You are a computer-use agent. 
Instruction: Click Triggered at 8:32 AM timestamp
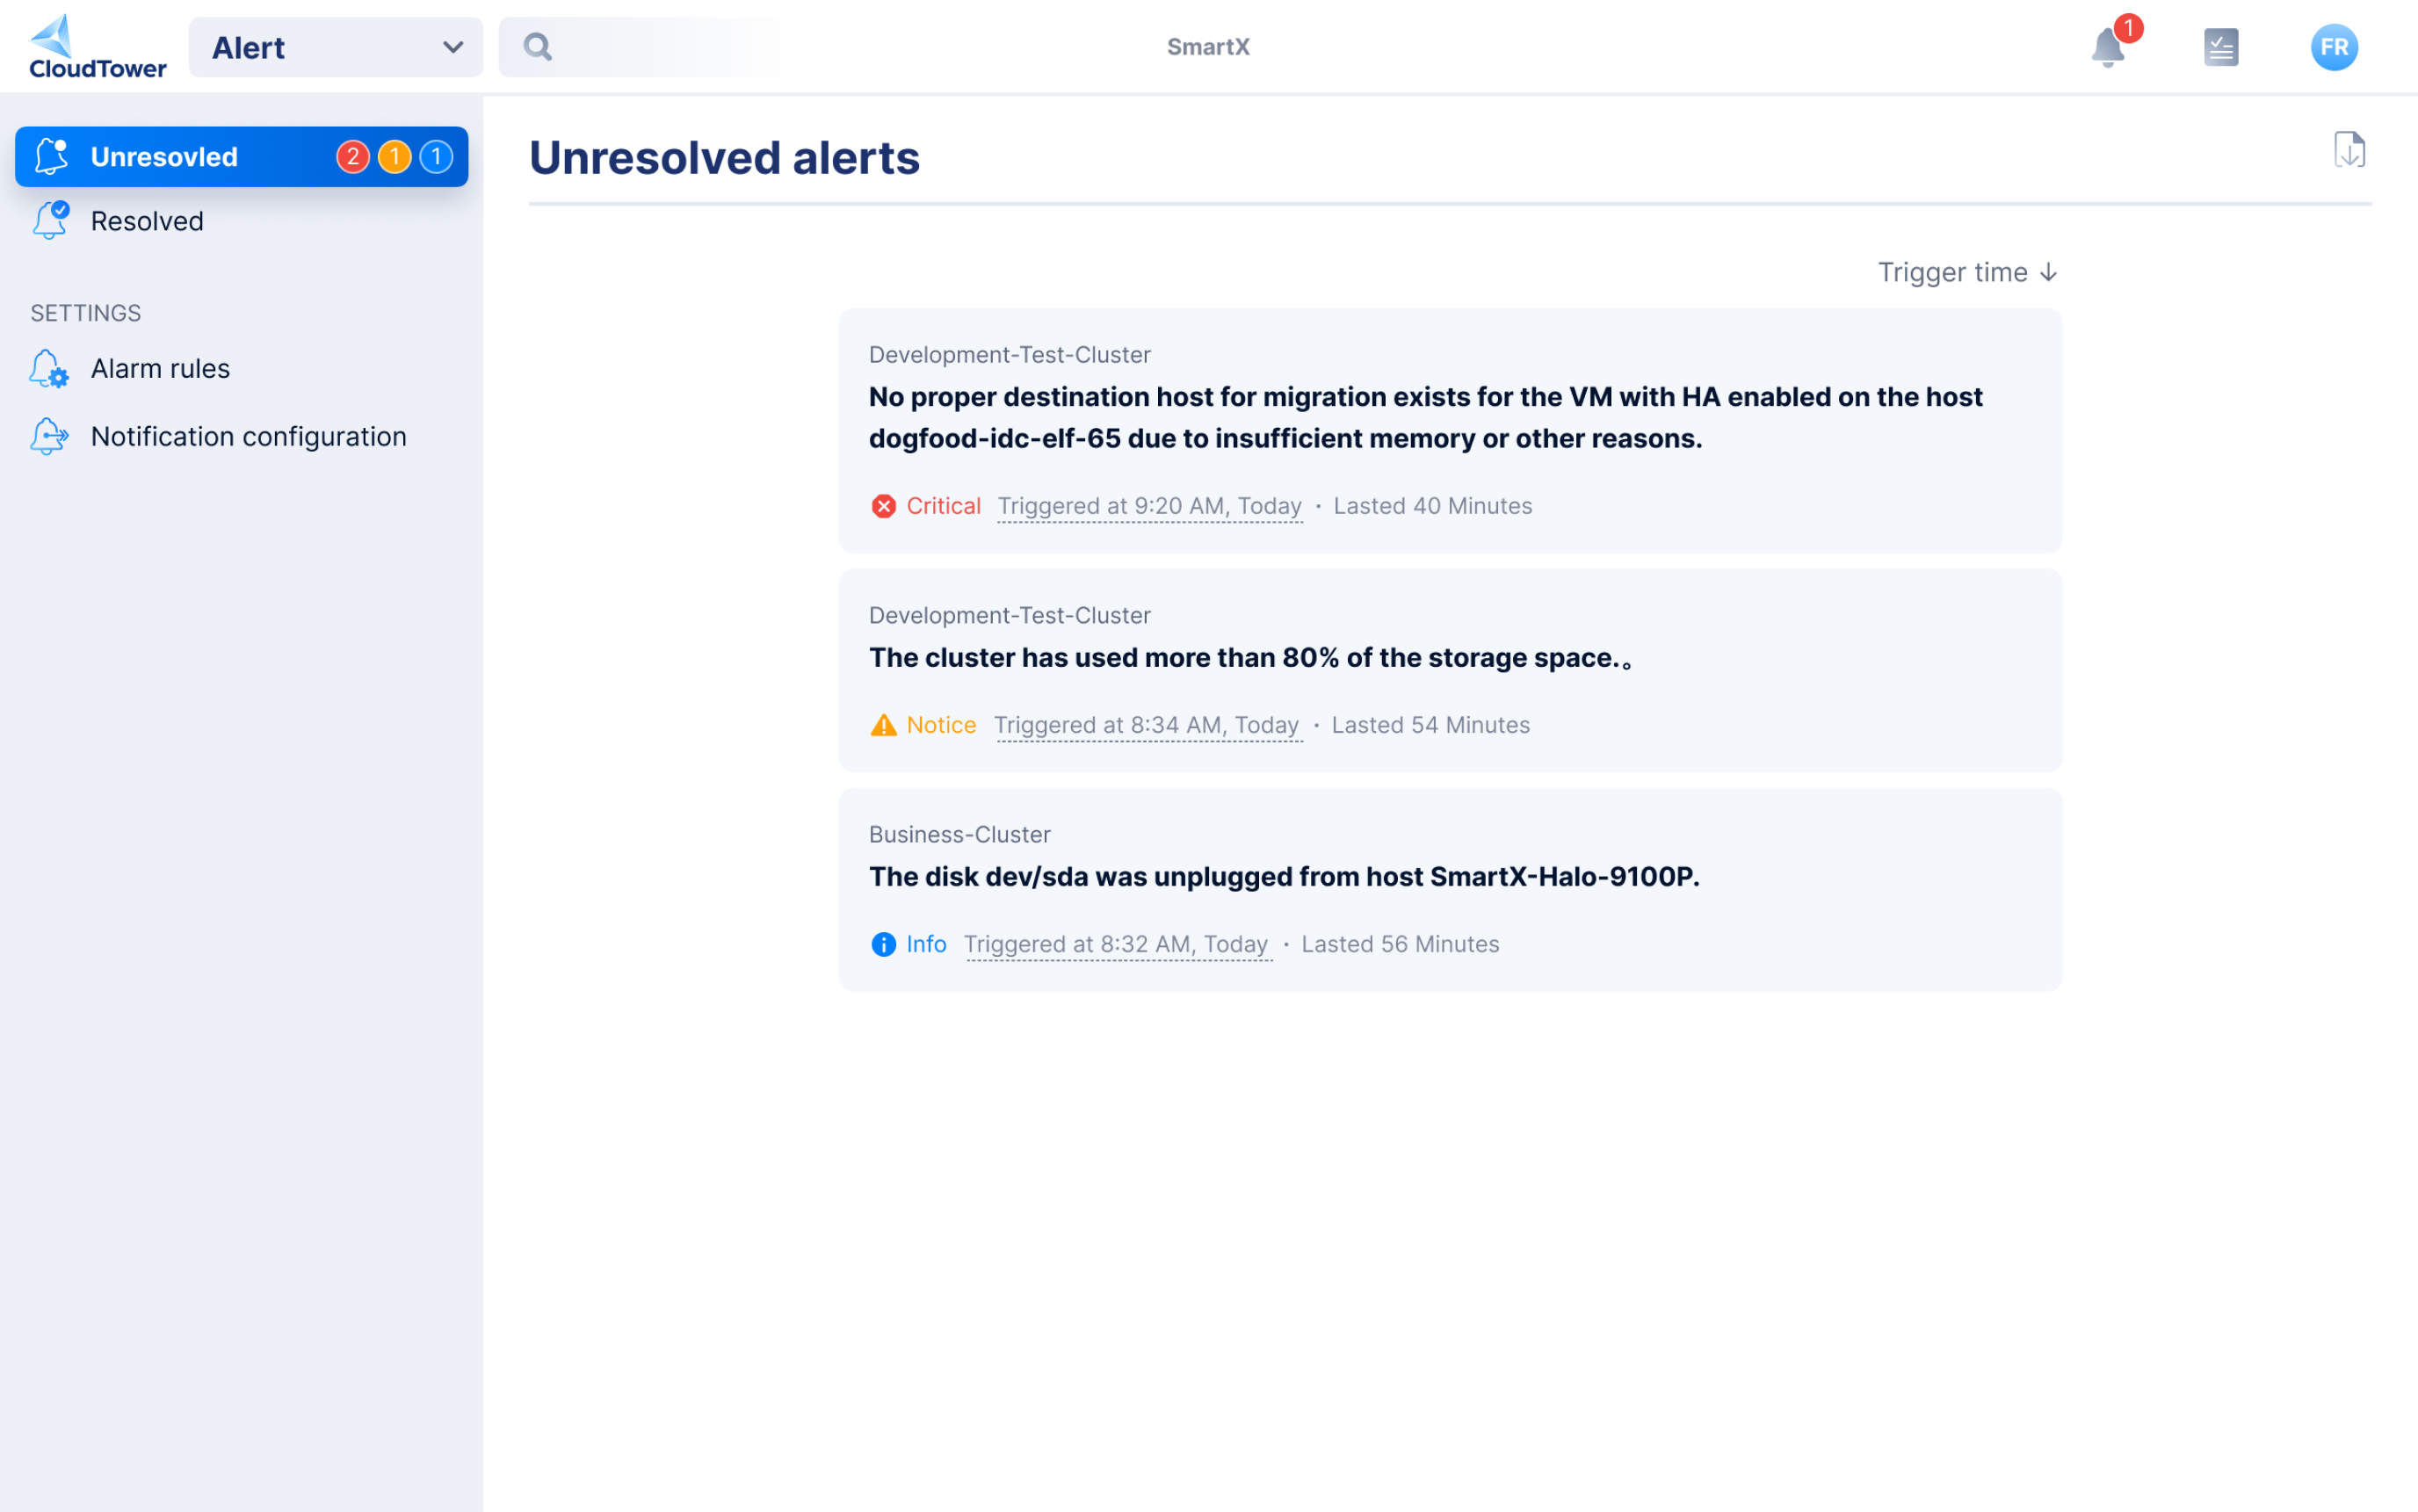click(x=1116, y=944)
